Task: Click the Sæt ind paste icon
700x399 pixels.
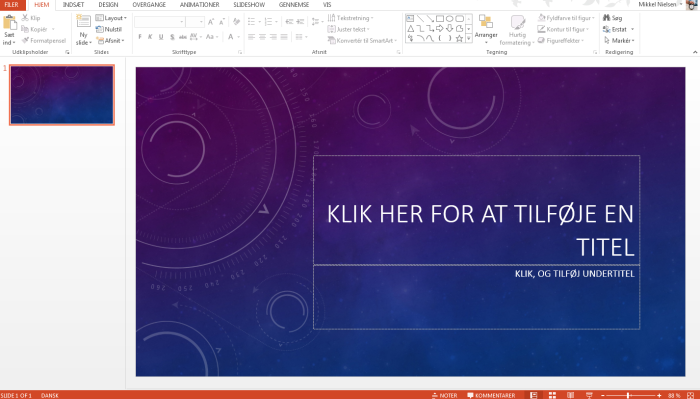Action: [x=9, y=22]
